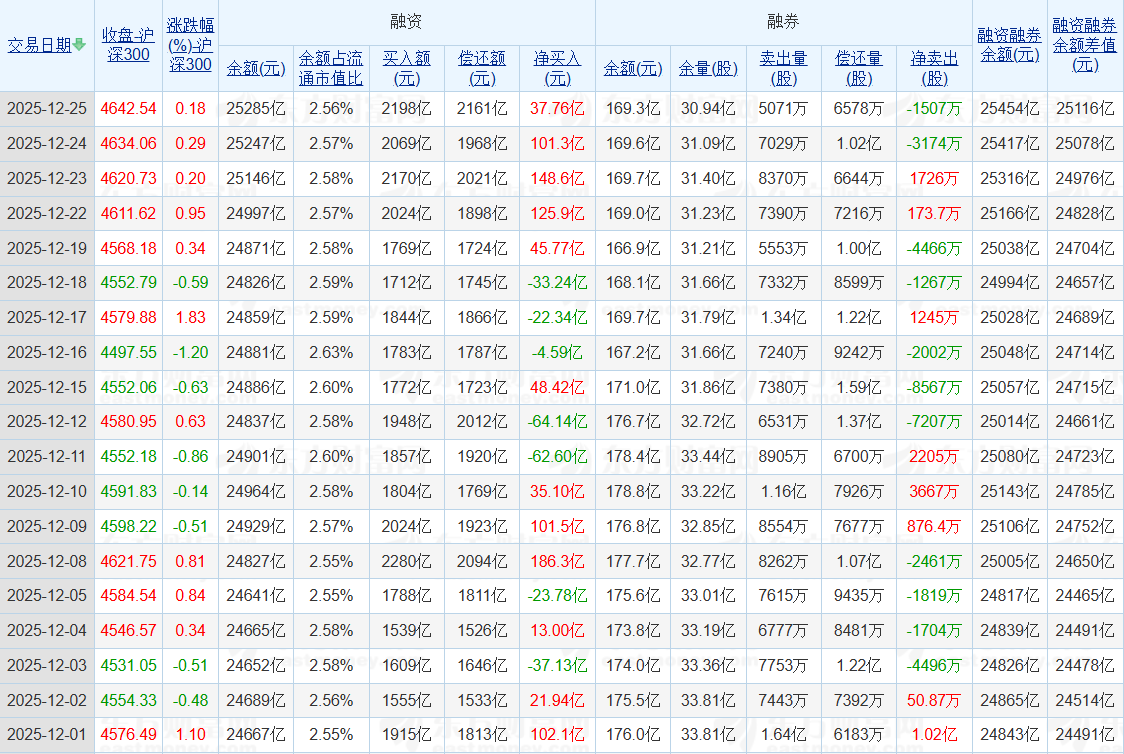Select date cell 2025-12-18
The height and width of the screenshot is (754, 1124).
point(47,282)
